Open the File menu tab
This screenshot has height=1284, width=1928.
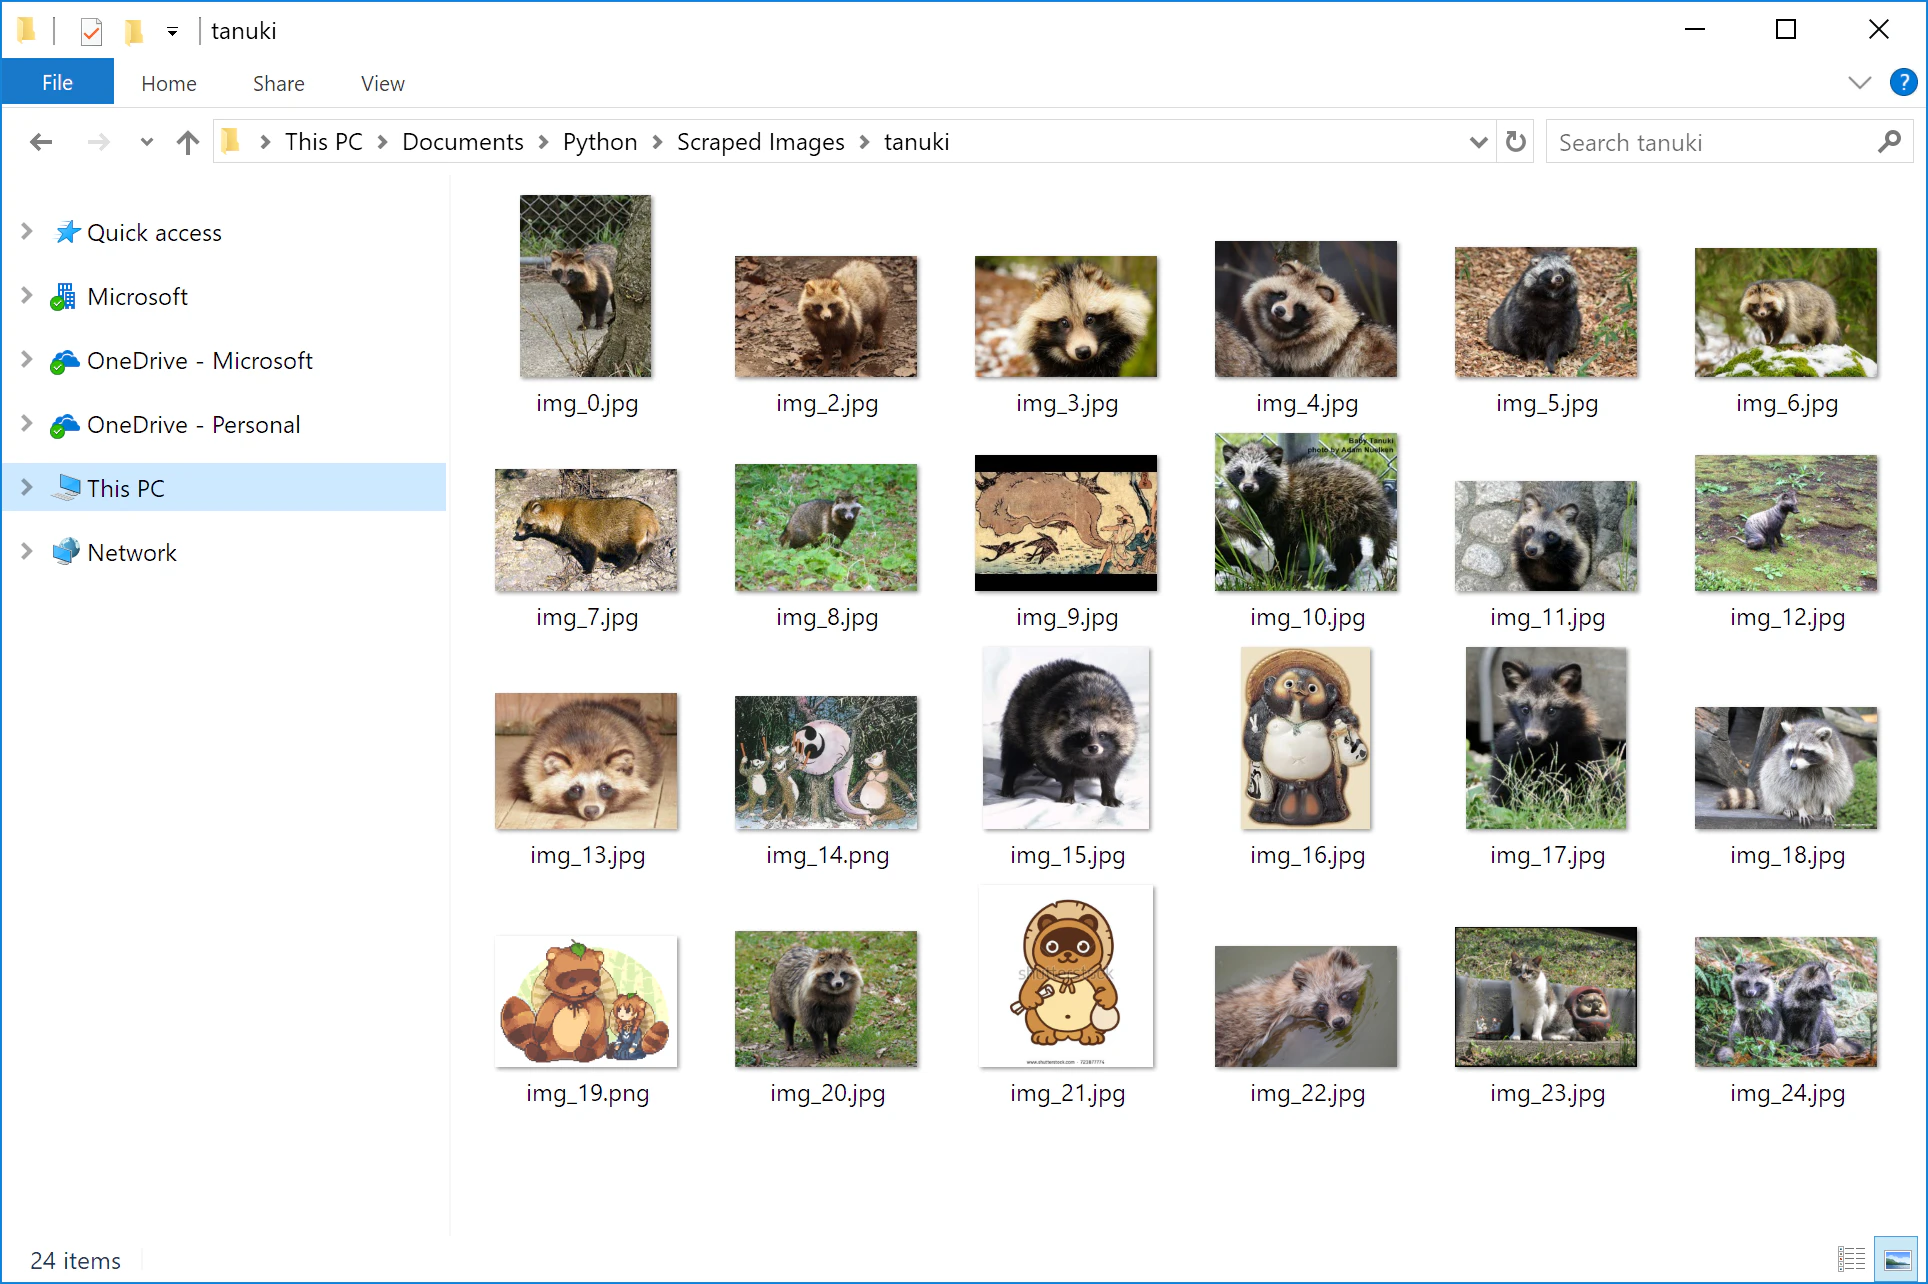point(57,82)
